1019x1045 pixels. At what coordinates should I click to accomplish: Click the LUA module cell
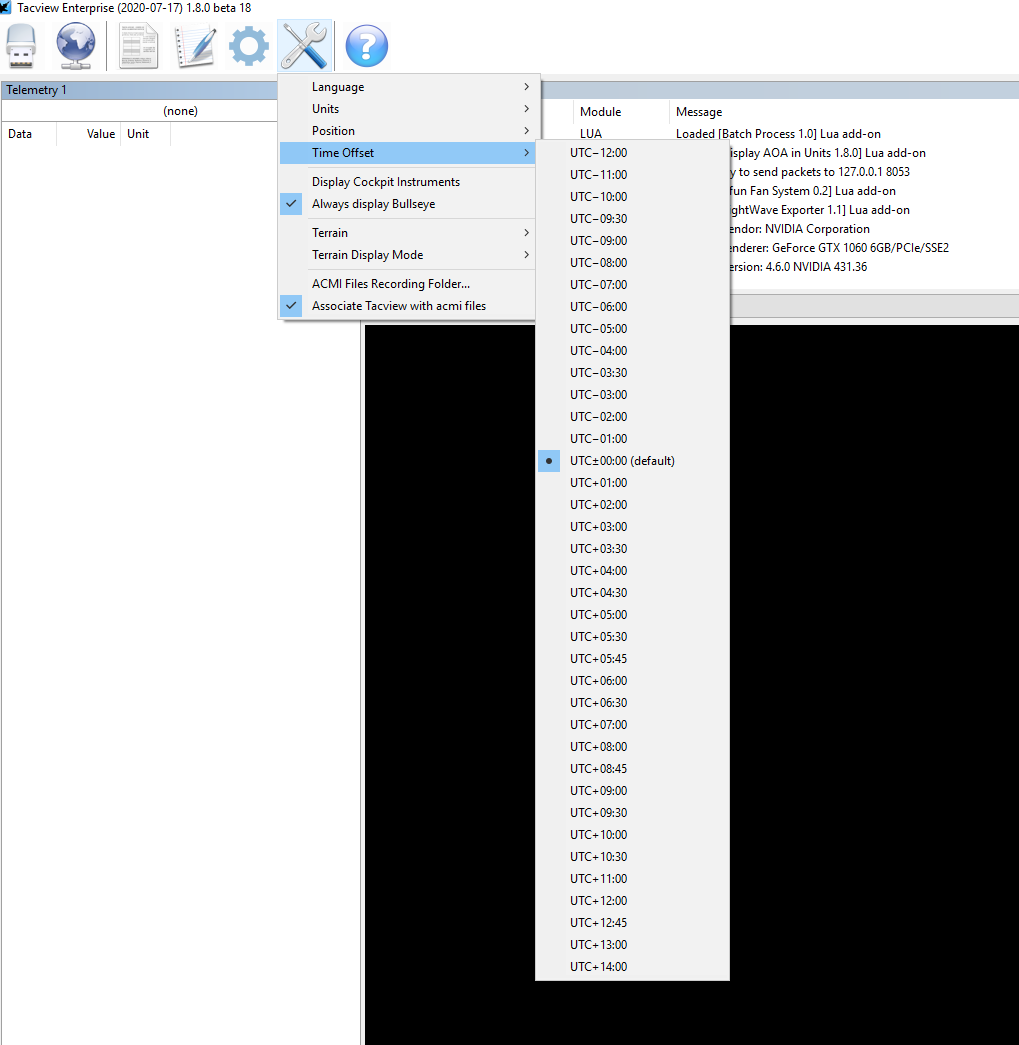click(590, 134)
